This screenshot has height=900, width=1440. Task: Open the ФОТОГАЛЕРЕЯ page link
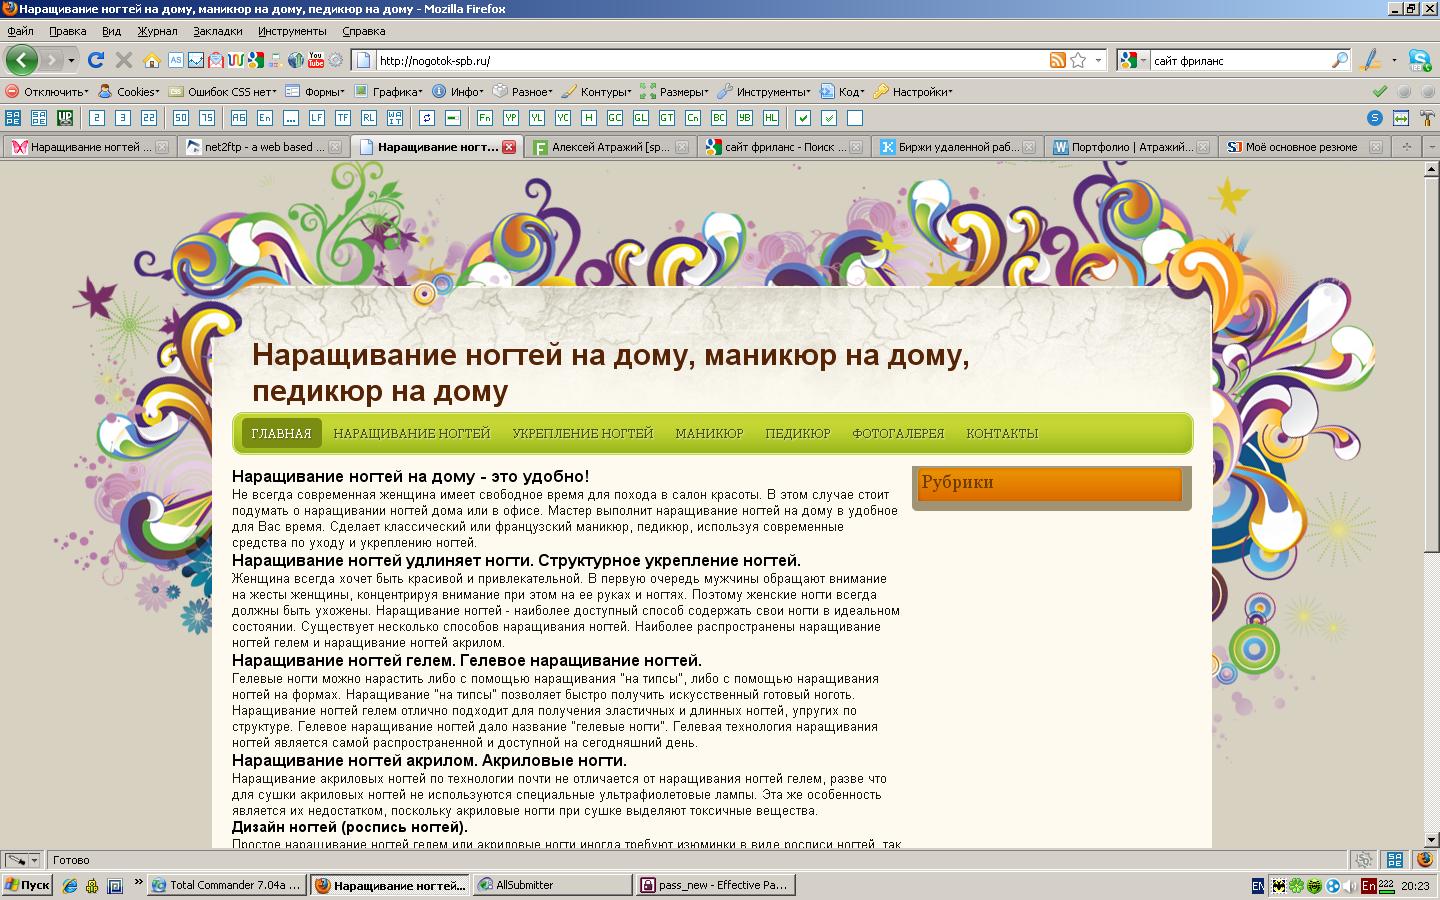(x=897, y=433)
